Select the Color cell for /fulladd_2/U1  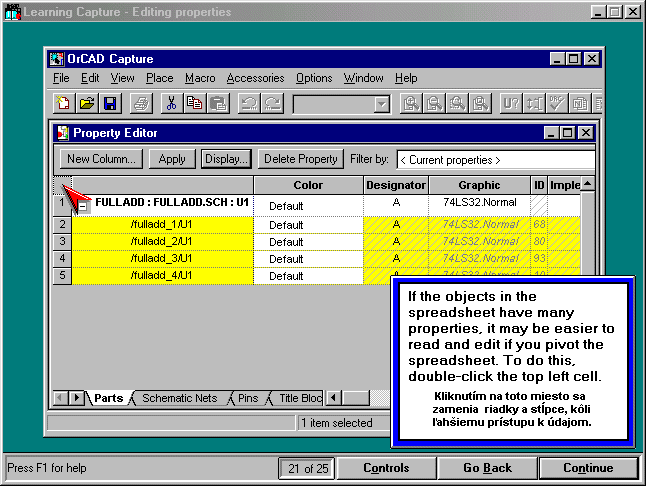(307, 242)
